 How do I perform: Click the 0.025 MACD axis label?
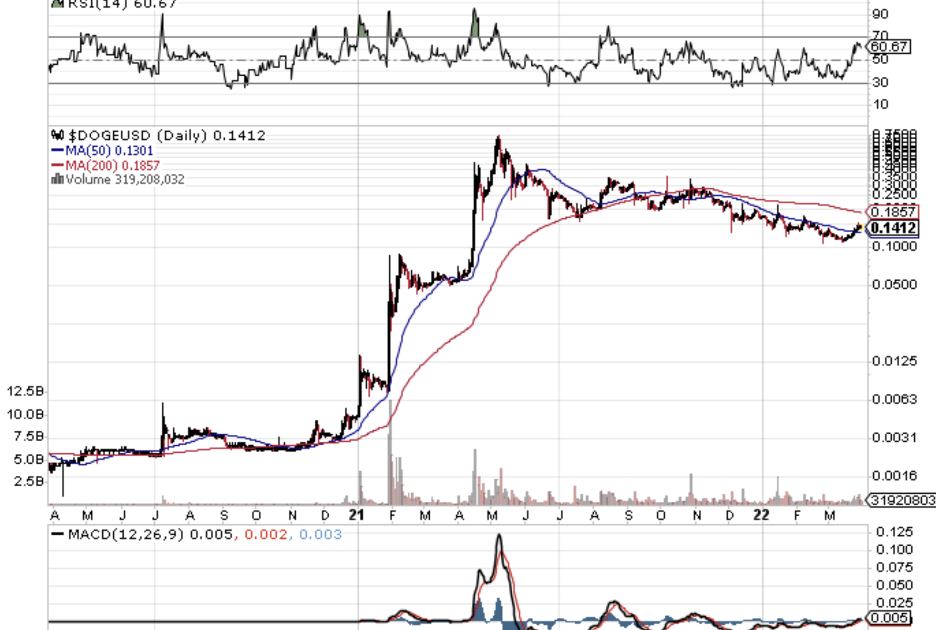pyautogui.click(x=894, y=603)
